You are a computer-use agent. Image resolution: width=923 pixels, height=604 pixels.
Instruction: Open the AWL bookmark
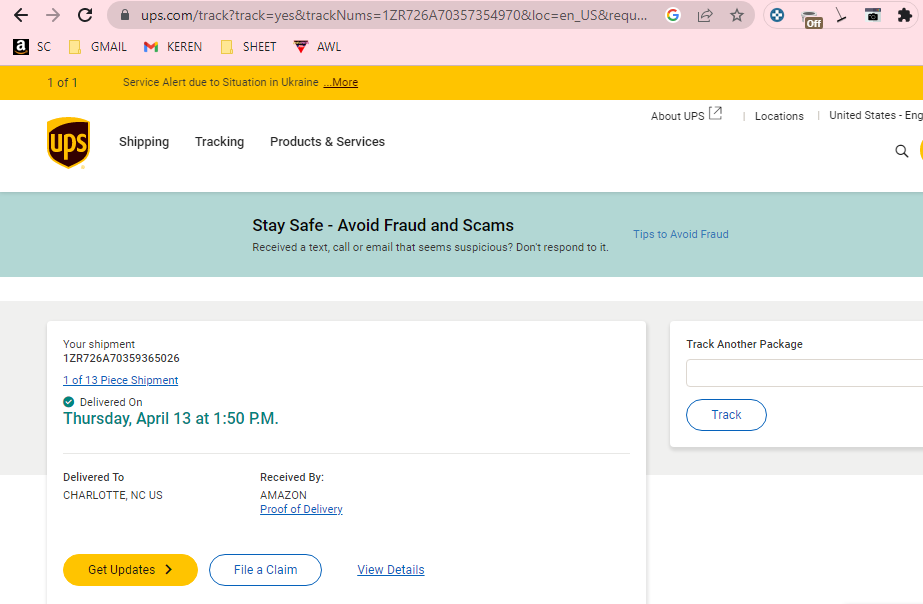(x=317, y=47)
